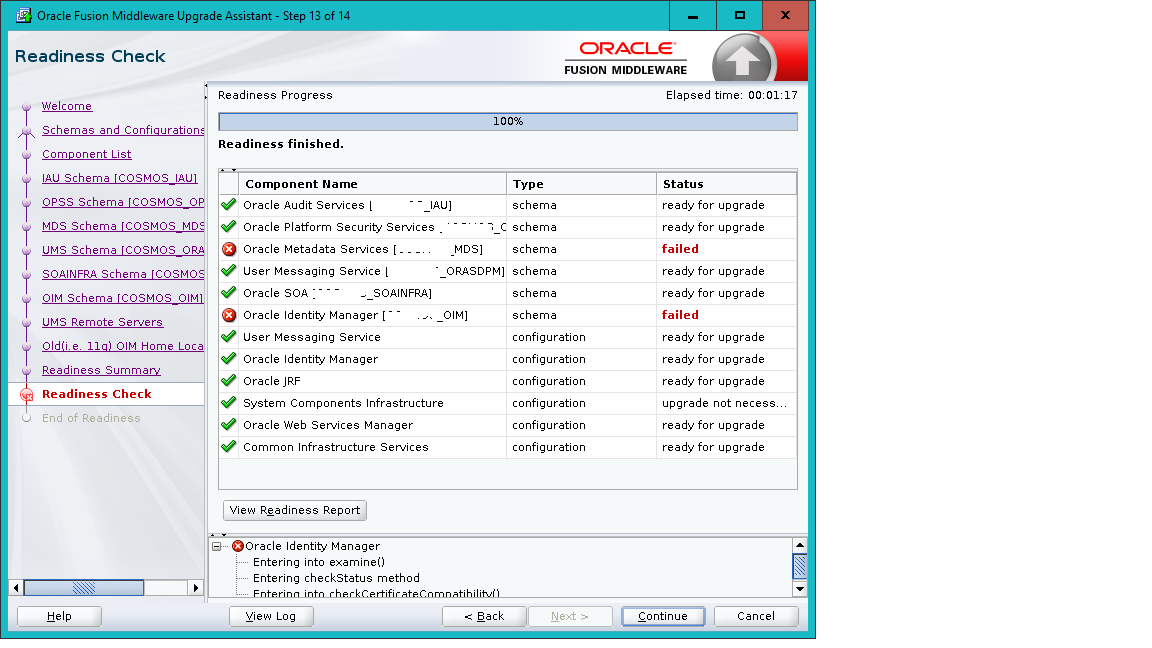This screenshot has width=1152, height=648.
Task: Click the step bullet beside Welcome
Action: [26, 107]
